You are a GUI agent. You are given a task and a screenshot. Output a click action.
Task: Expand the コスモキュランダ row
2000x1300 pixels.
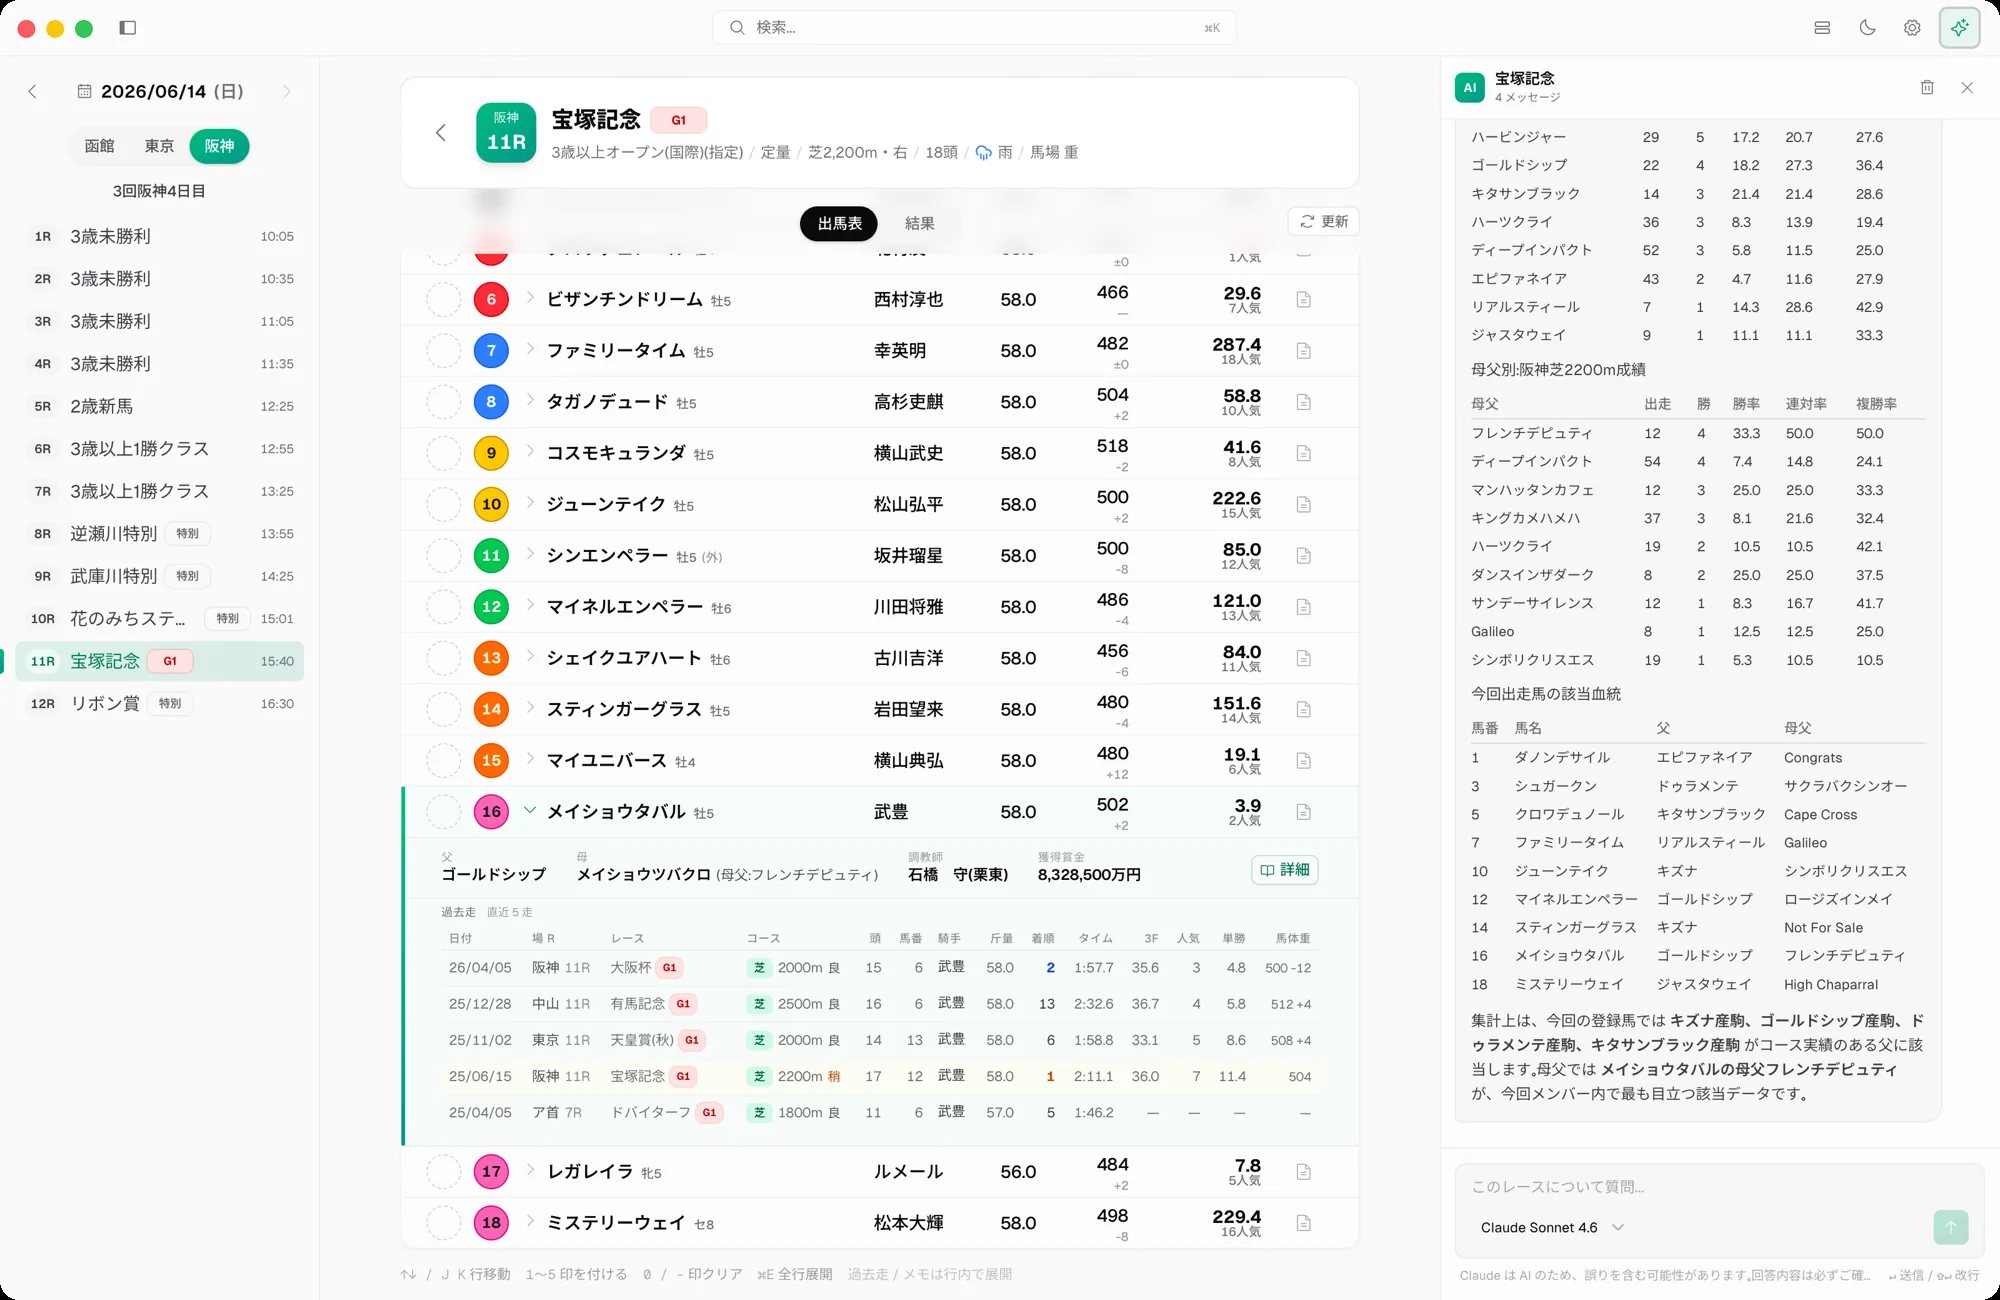tap(530, 451)
